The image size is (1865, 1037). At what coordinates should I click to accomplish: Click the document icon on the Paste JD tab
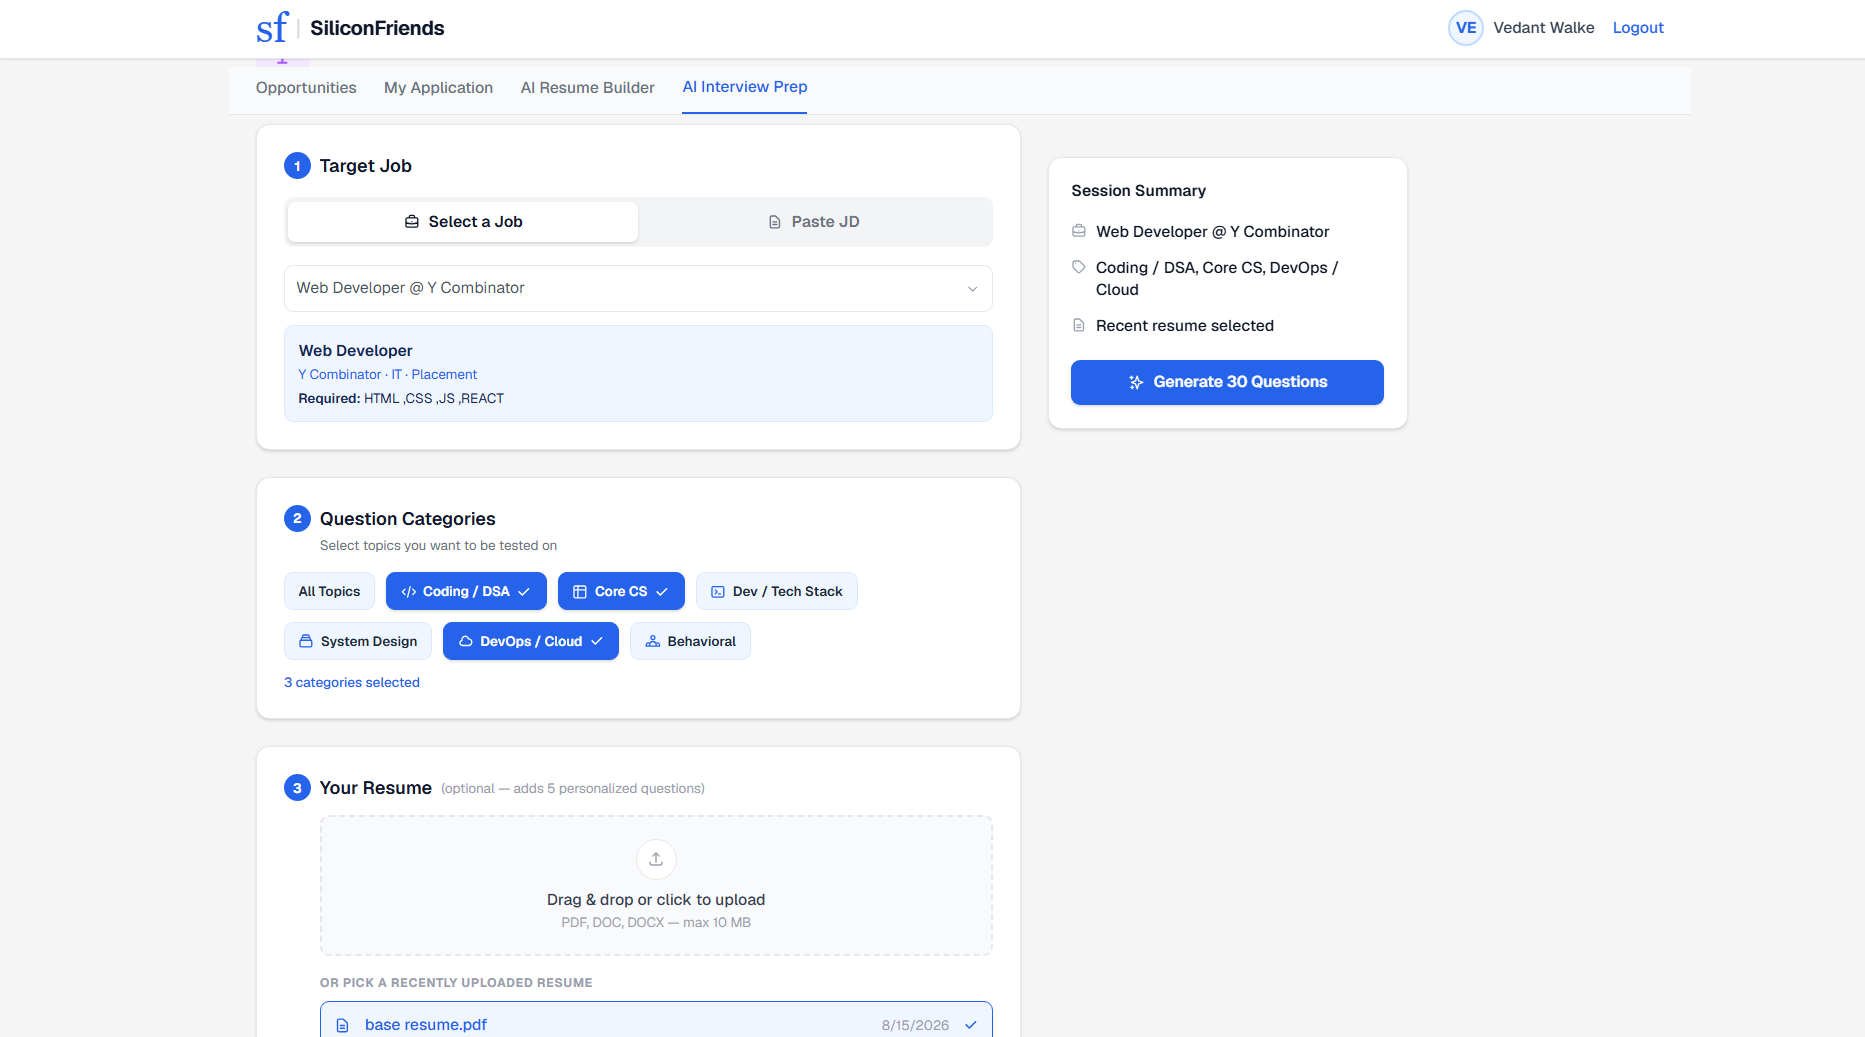pyautogui.click(x=775, y=222)
